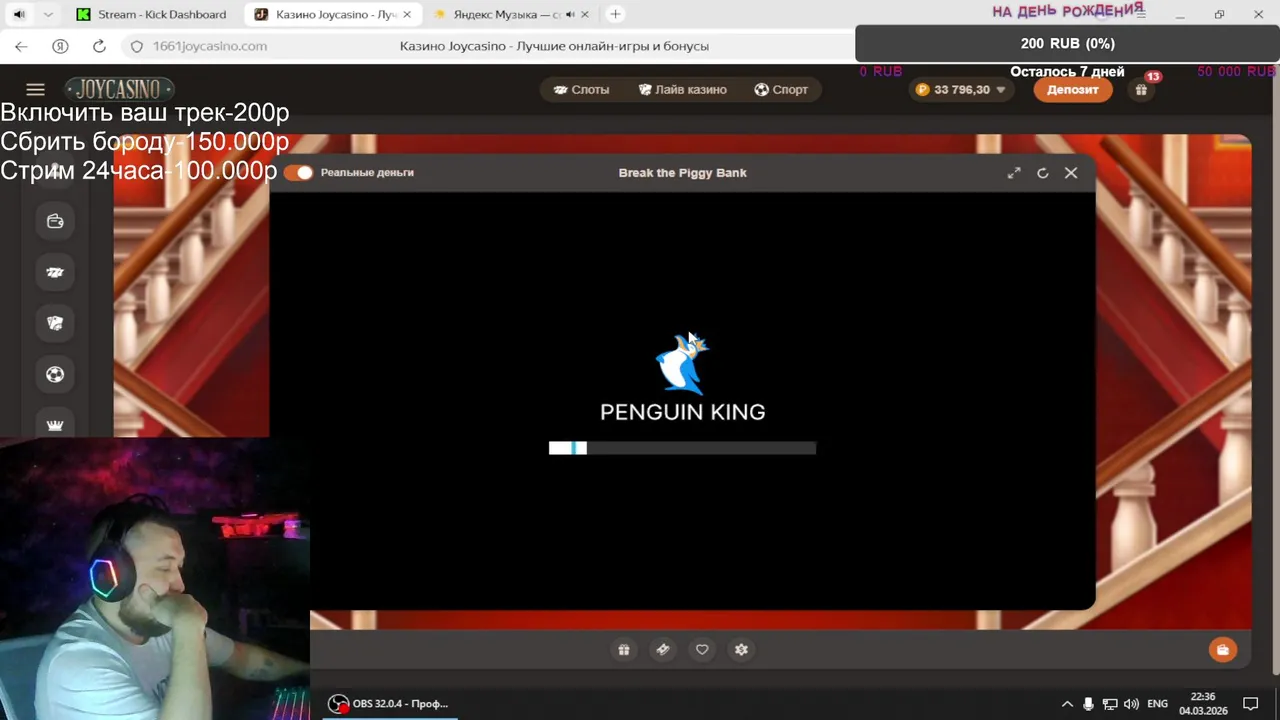Open the gift bonuses icon below the game
1280x720 pixels.
coord(623,650)
